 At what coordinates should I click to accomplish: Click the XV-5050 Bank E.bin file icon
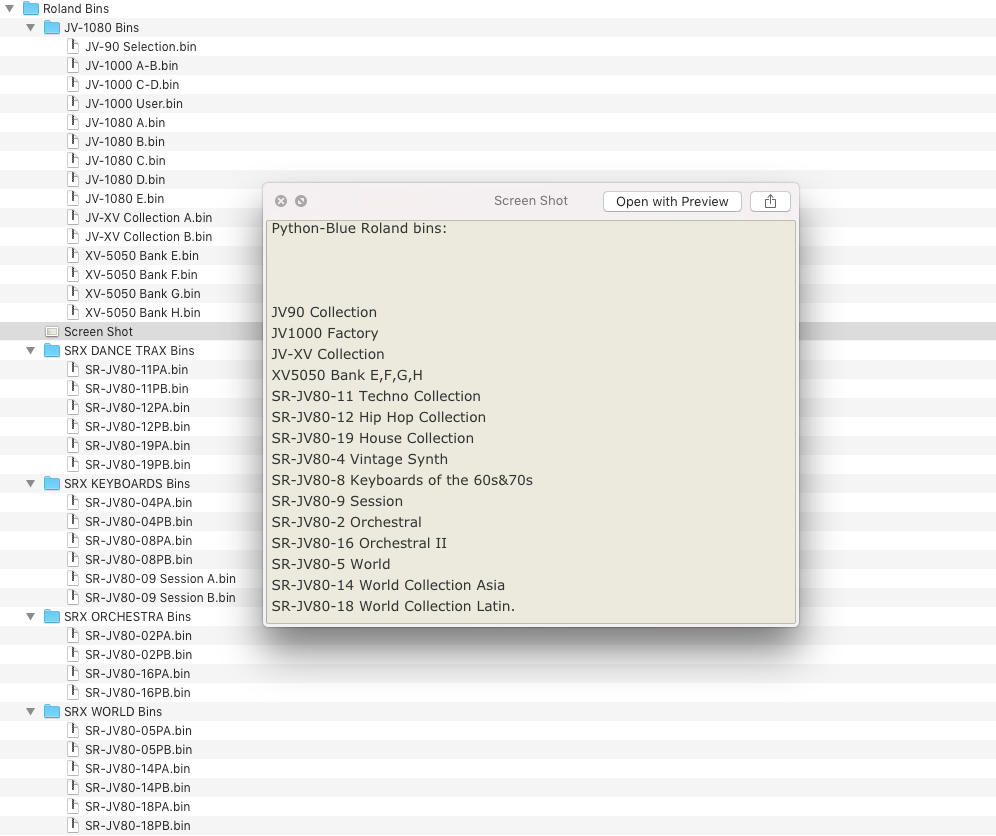pos(73,256)
